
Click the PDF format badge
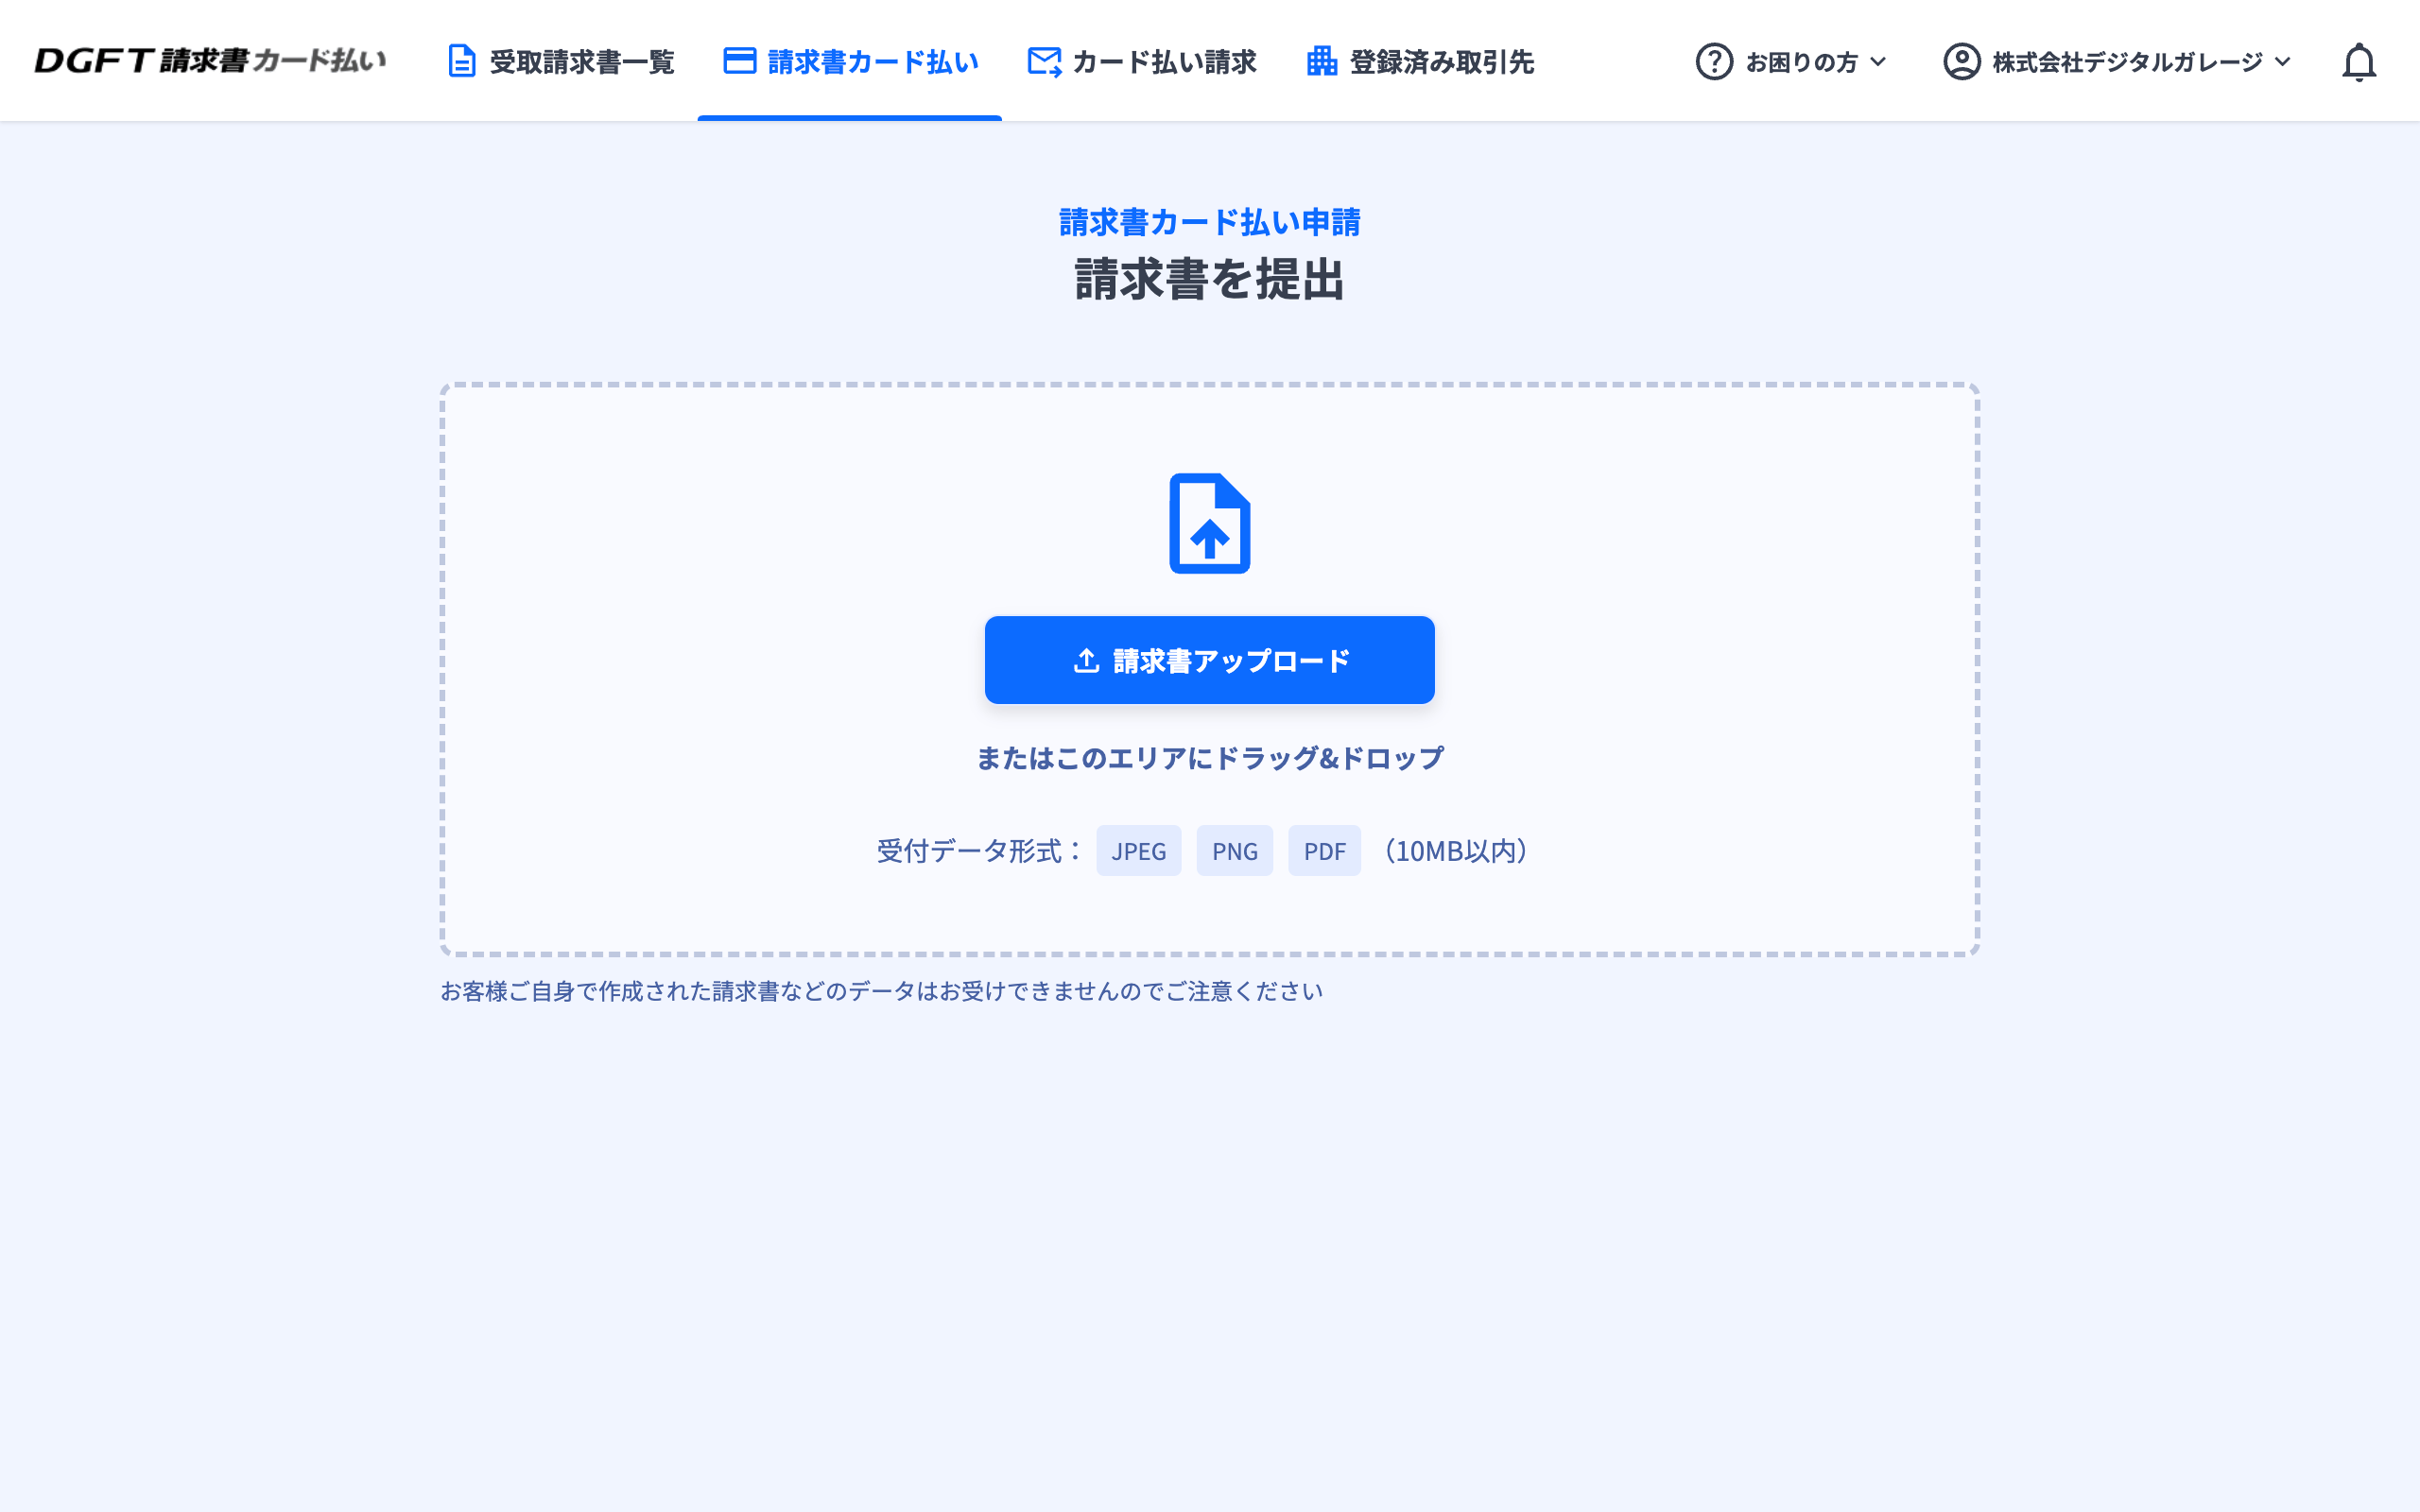[x=1324, y=851]
